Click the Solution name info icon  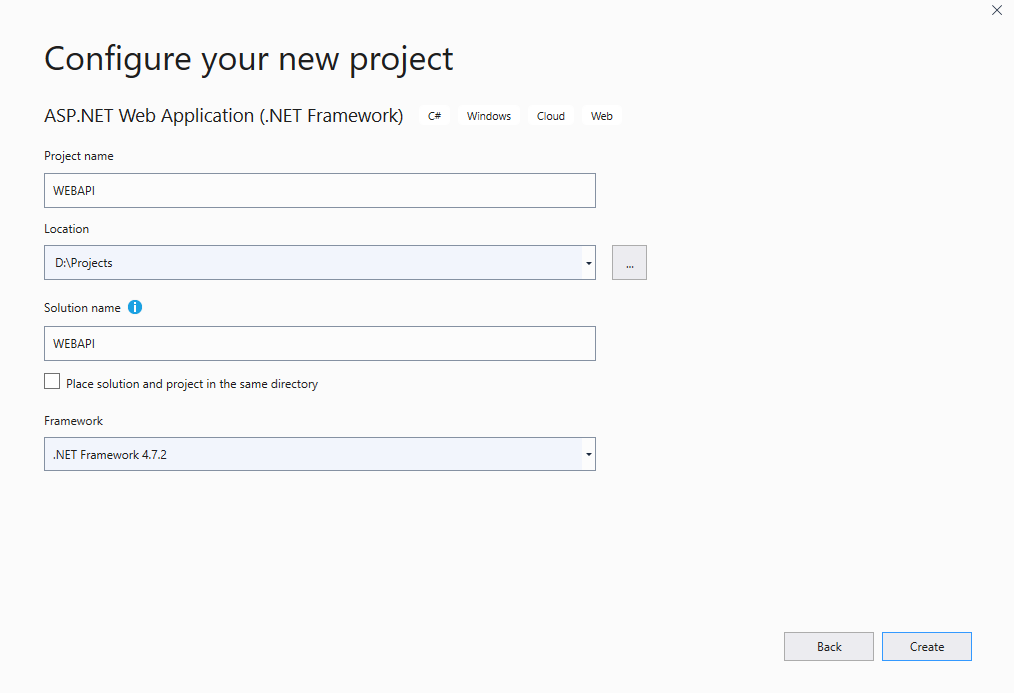135,307
